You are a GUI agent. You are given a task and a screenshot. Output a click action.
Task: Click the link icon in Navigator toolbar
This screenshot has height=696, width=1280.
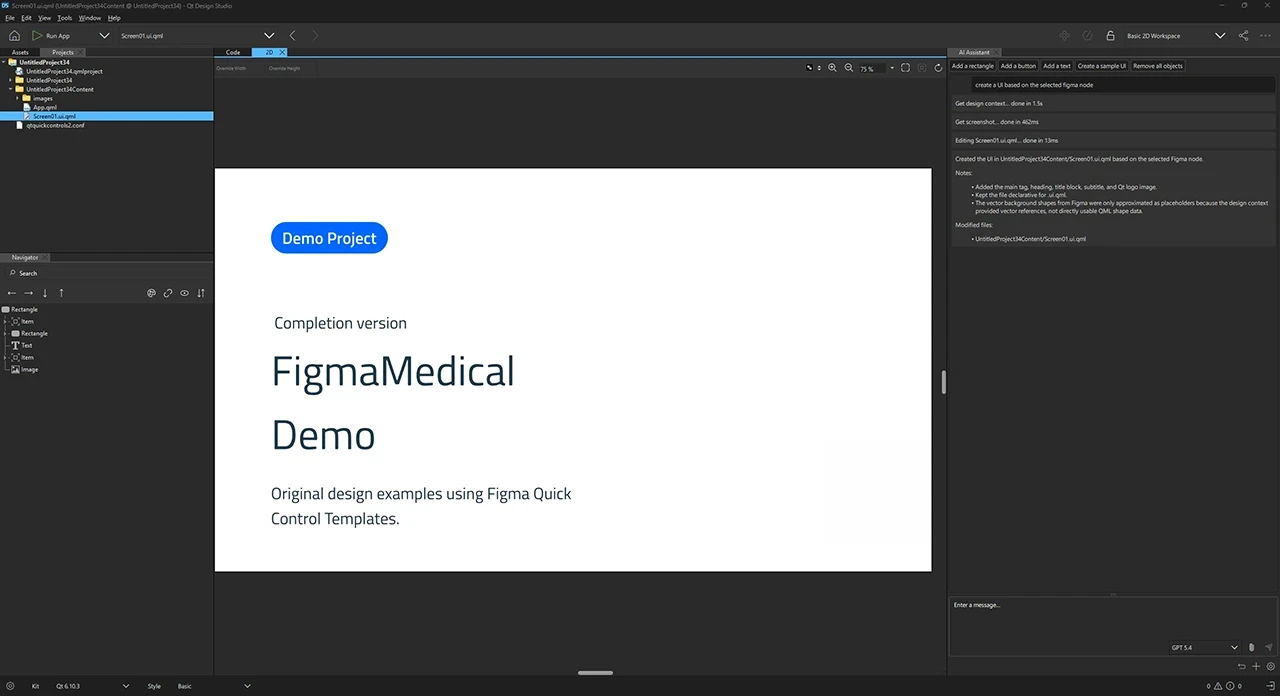[168, 293]
